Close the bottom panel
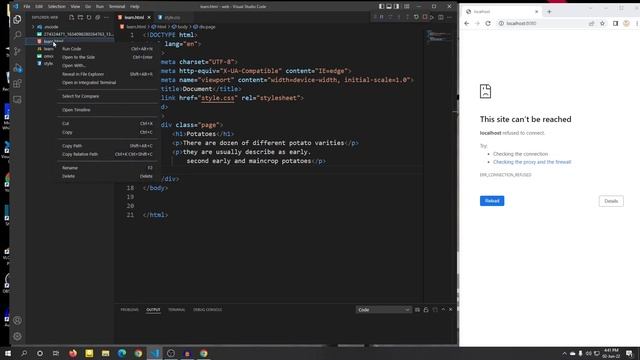The image size is (640, 360). [x=451, y=310]
